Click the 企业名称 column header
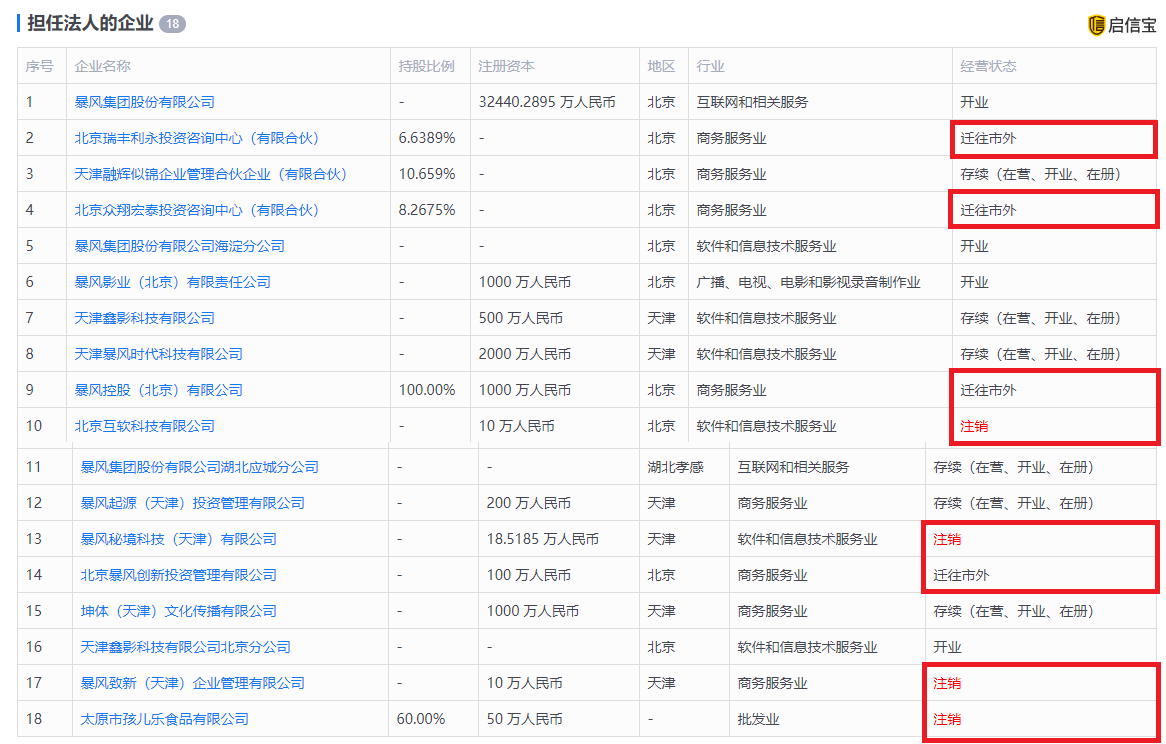1166x744 pixels. point(103,66)
